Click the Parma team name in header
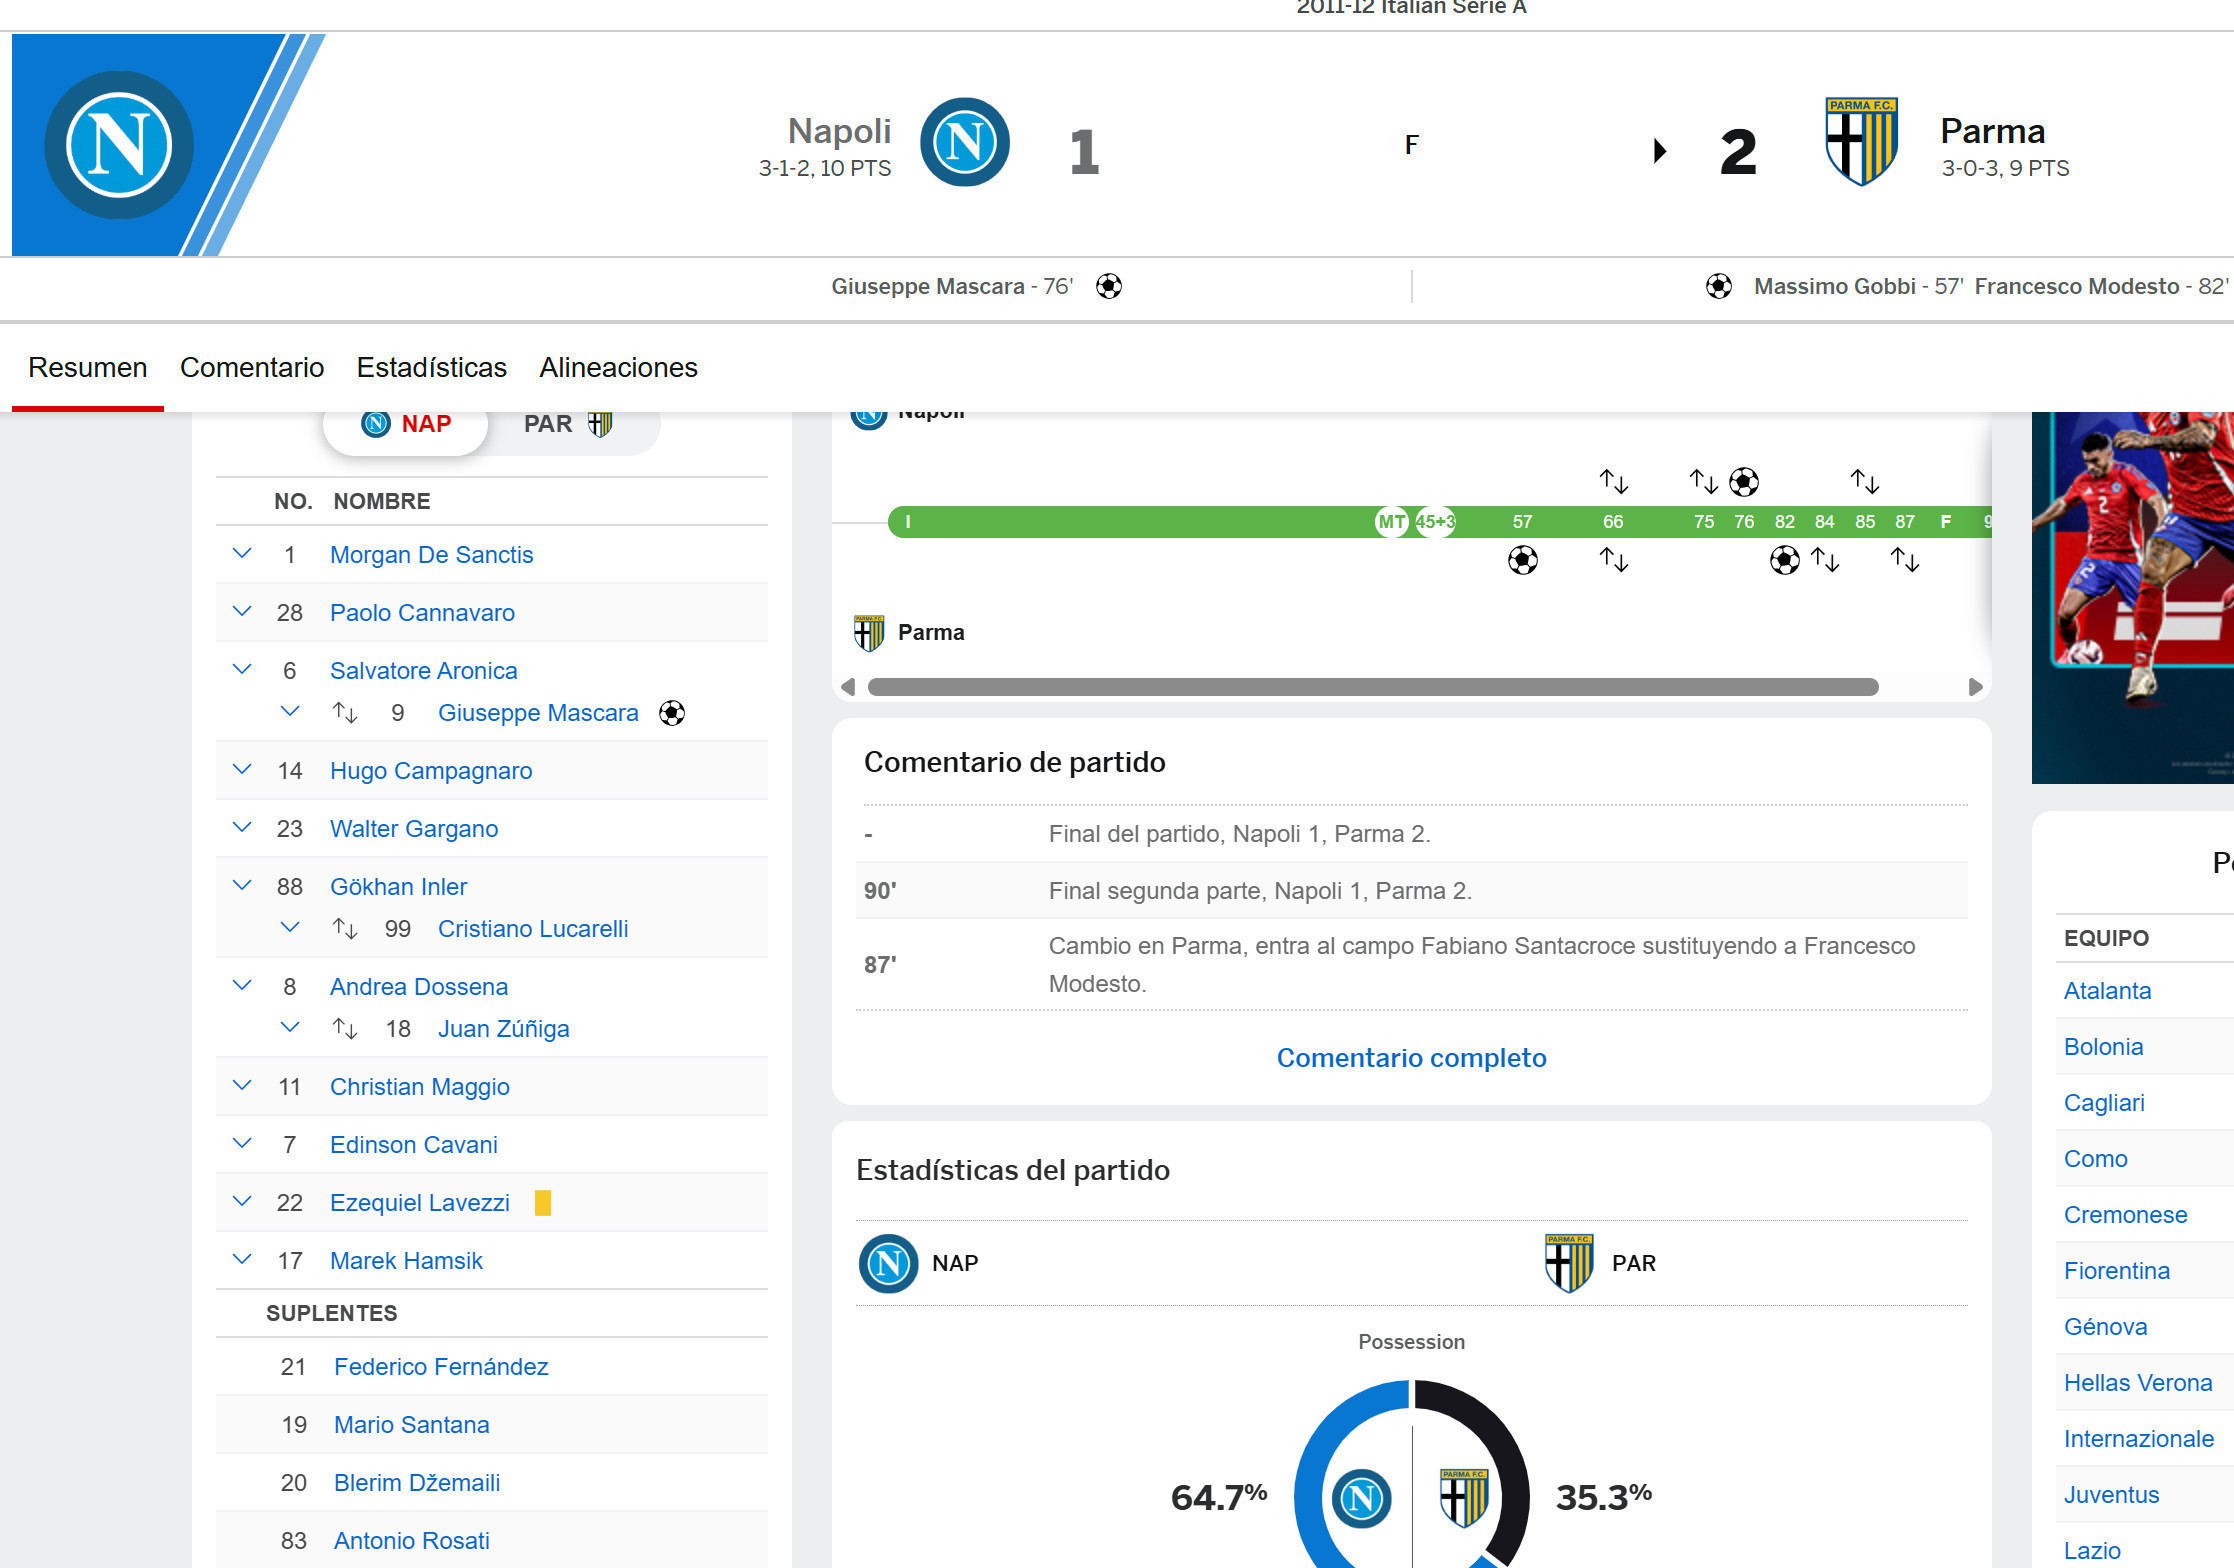This screenshot has width=2234, height=1568. [1992, 131]
